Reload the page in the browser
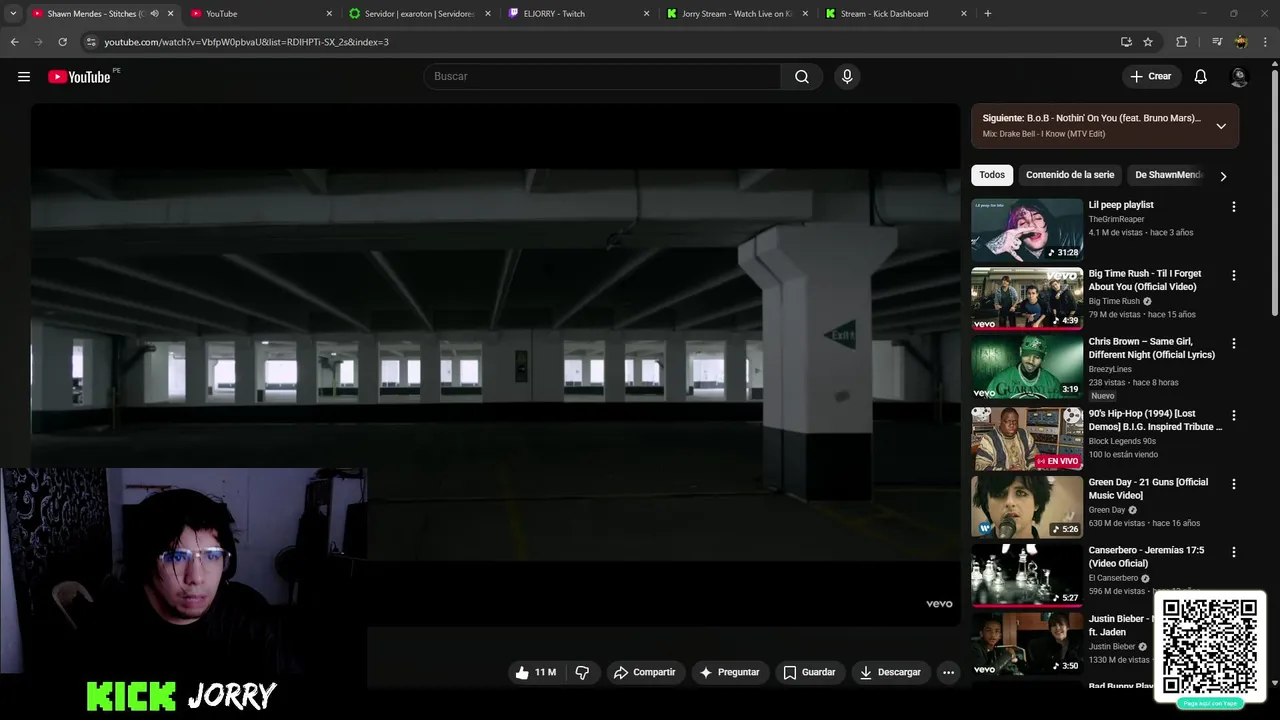This screenshot has width=1280, height=720. 62,42
